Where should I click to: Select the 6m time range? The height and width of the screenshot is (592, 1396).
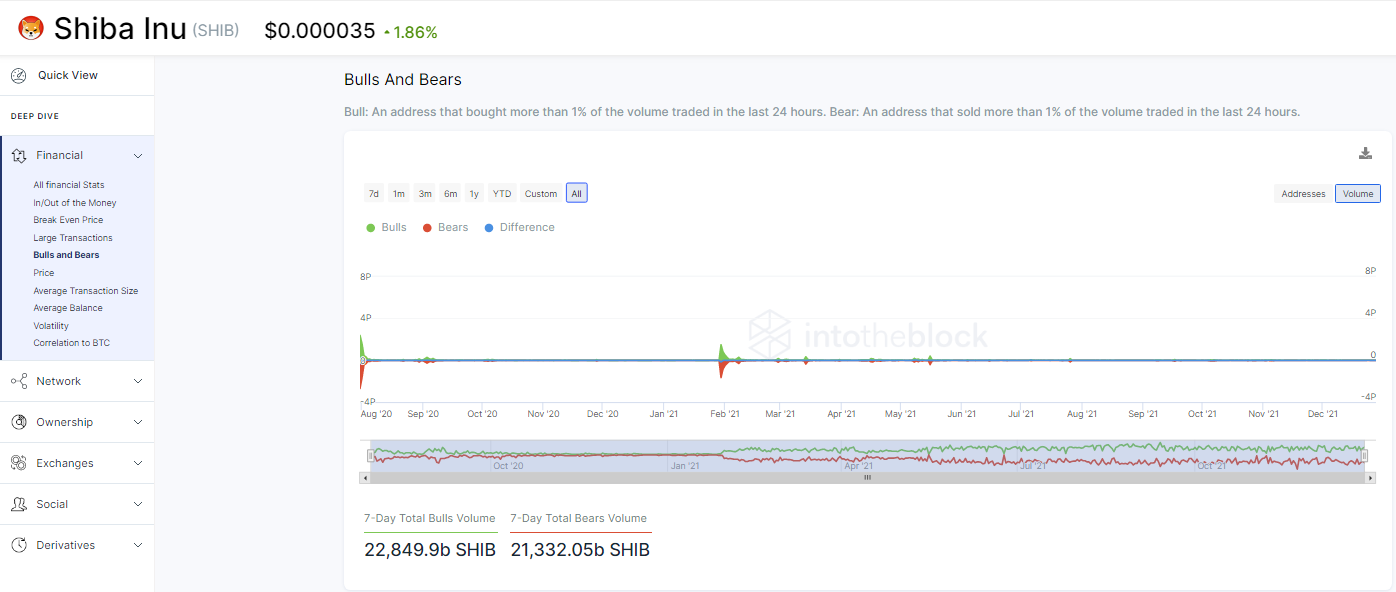[x=450, y=194]
